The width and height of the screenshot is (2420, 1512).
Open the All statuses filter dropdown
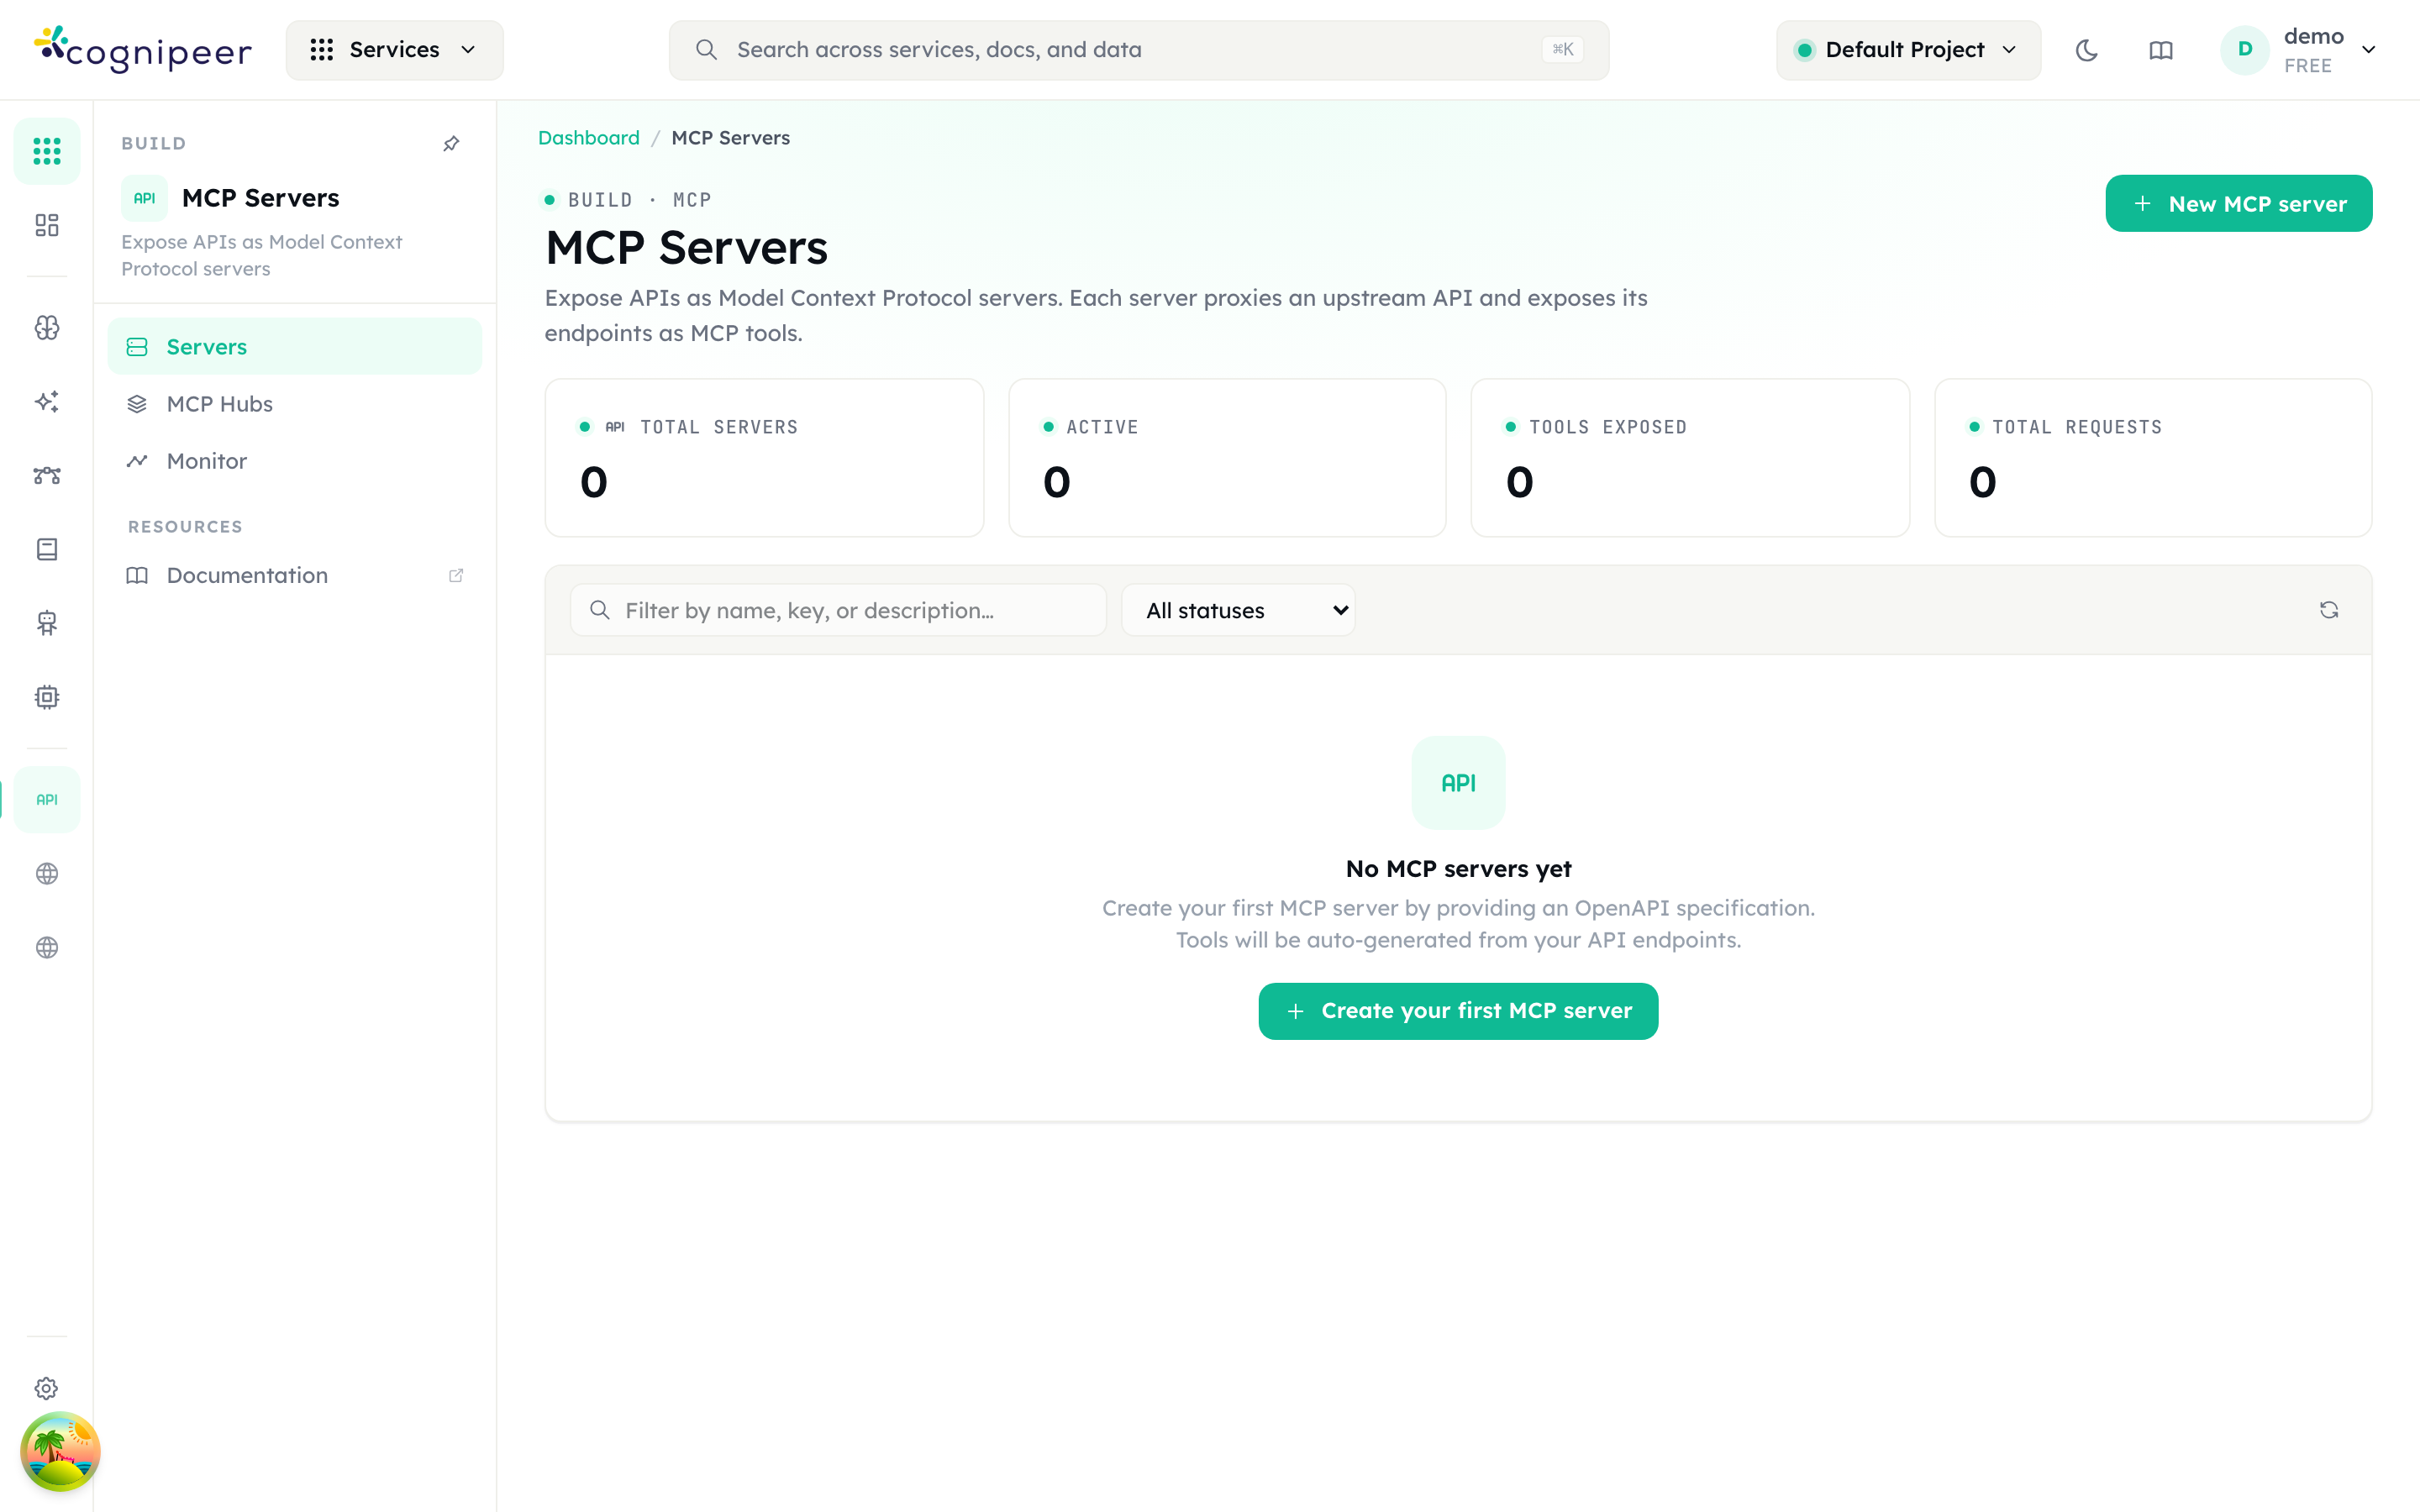(1238, 610)
